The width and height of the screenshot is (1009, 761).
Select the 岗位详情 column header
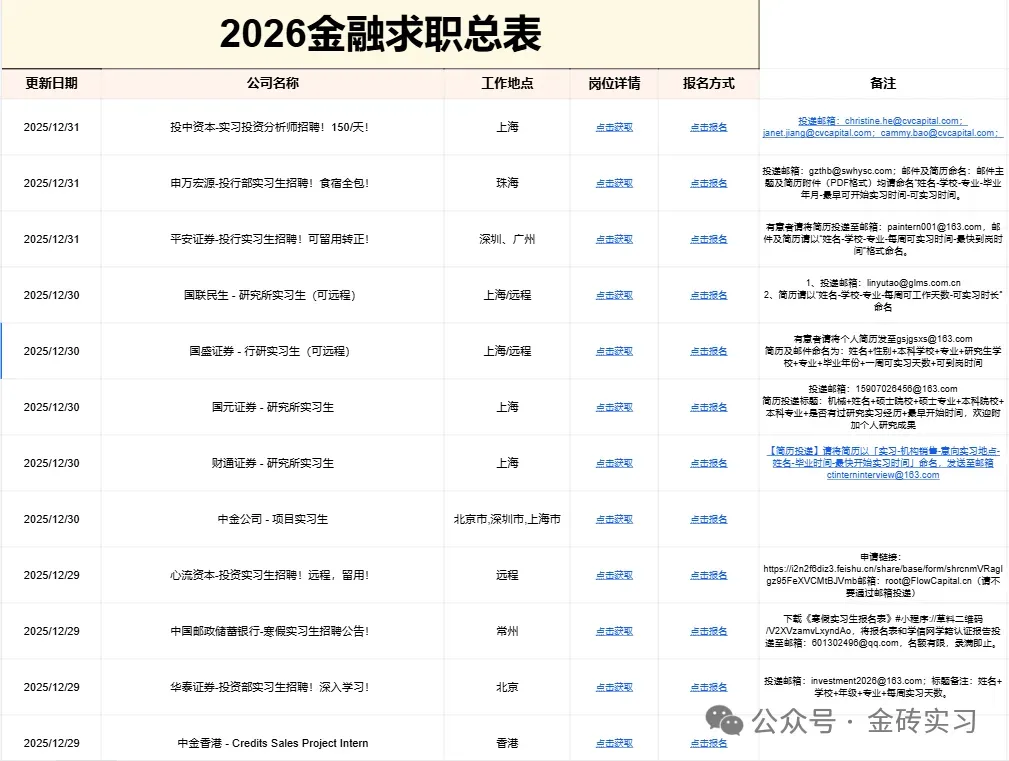[614, 83]
